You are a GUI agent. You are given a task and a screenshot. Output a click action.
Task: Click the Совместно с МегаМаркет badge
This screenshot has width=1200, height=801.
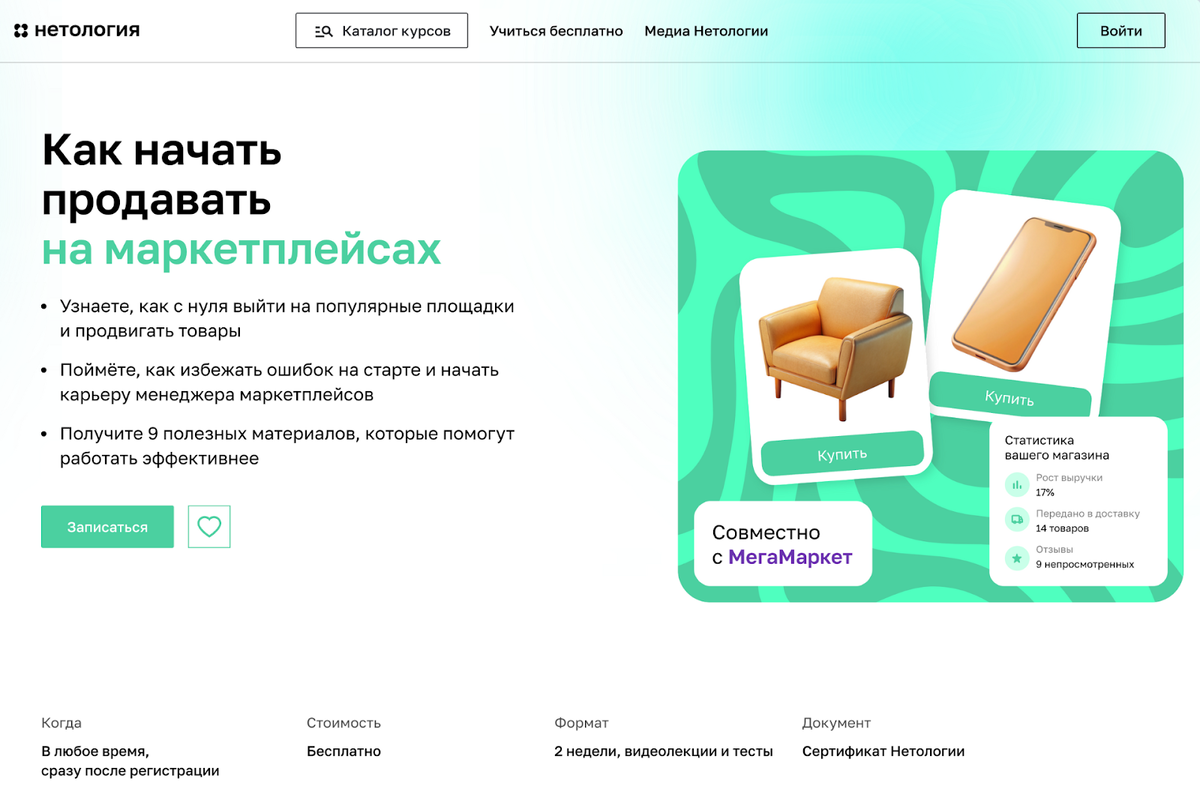coord(783,544)
